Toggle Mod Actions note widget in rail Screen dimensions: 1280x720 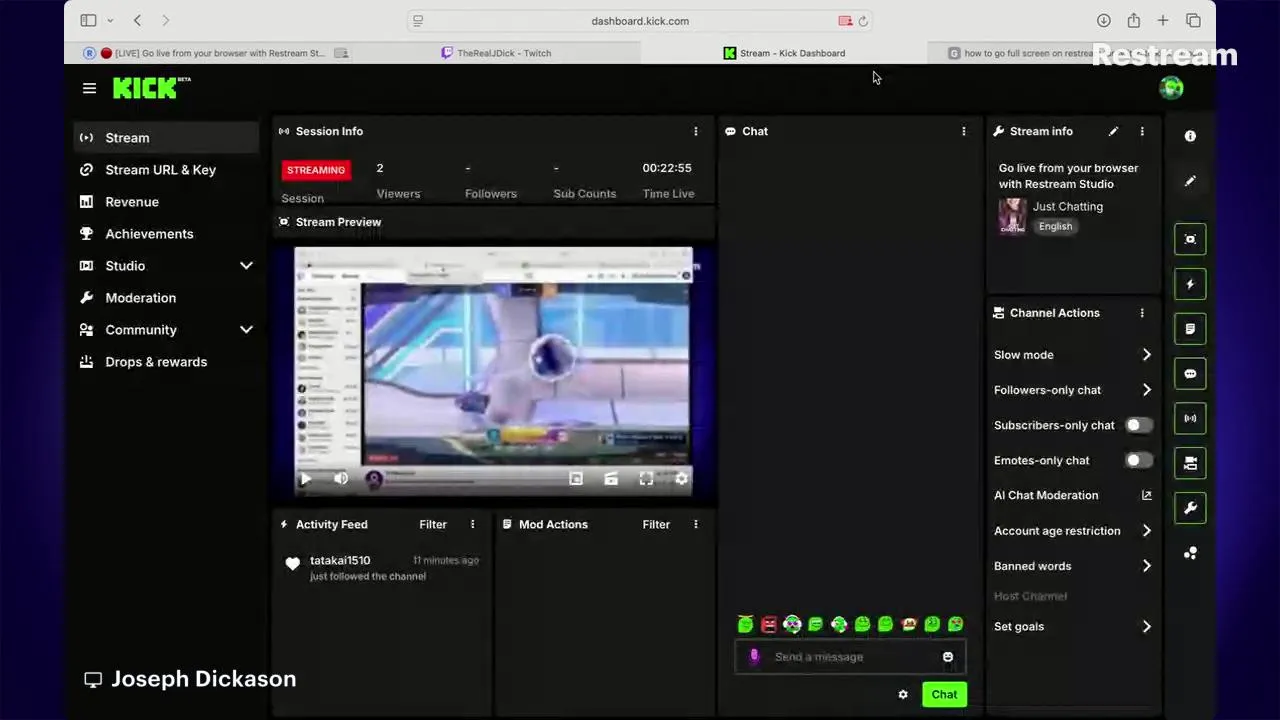click(x=1190, y=329)
